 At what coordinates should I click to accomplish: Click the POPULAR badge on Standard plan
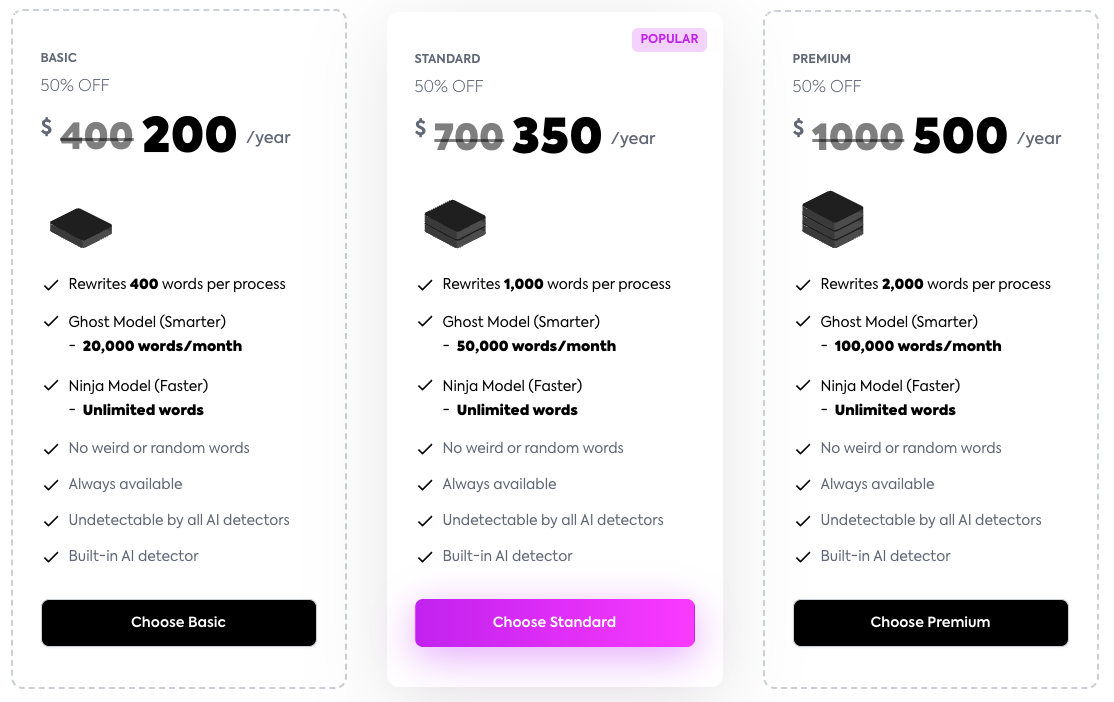pyautogui.click(x=669, y=39)
